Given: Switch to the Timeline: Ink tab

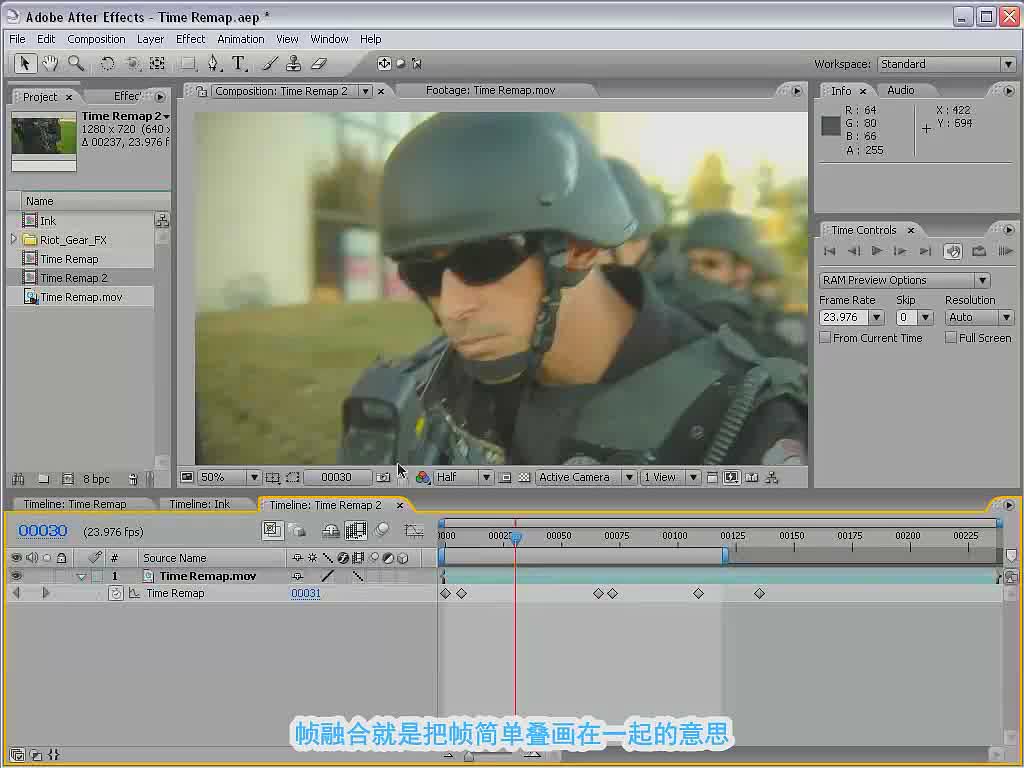Looking at the screenshot, I should (199, 504).
